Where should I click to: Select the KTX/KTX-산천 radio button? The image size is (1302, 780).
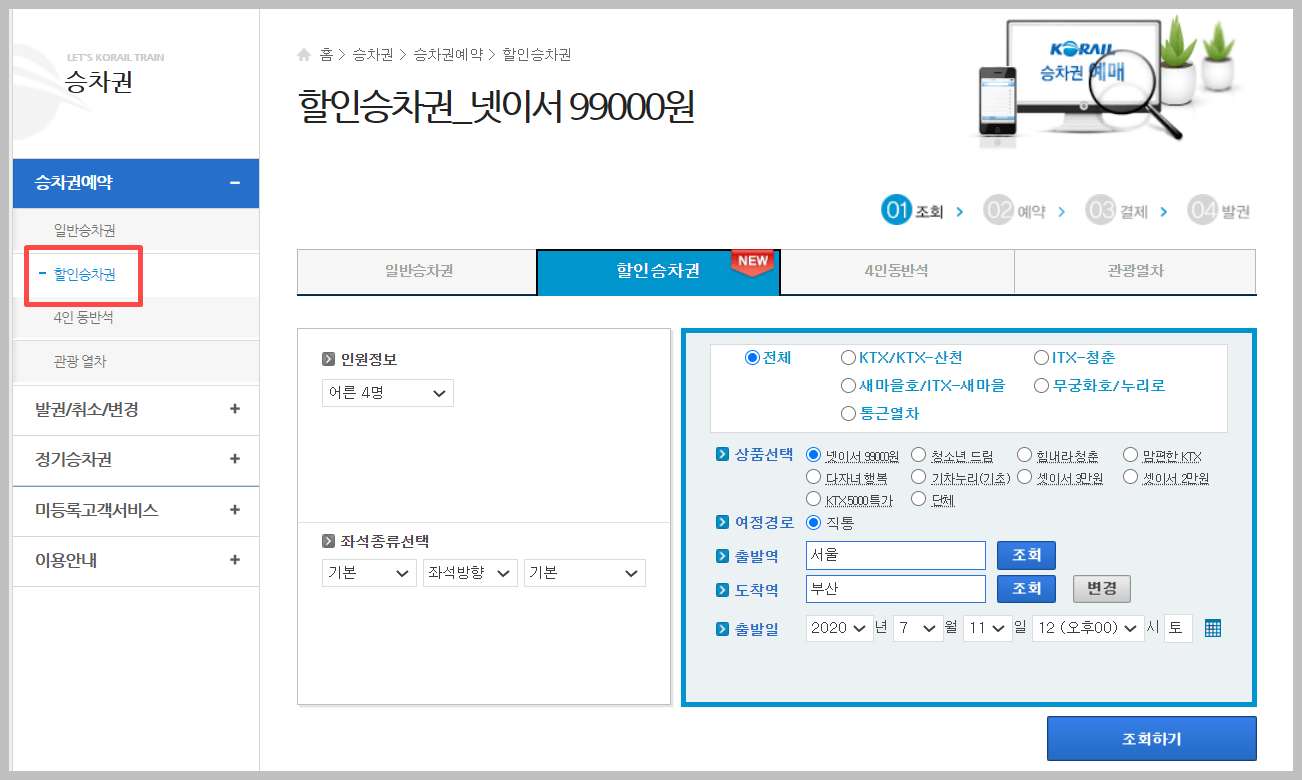[848, 357]
